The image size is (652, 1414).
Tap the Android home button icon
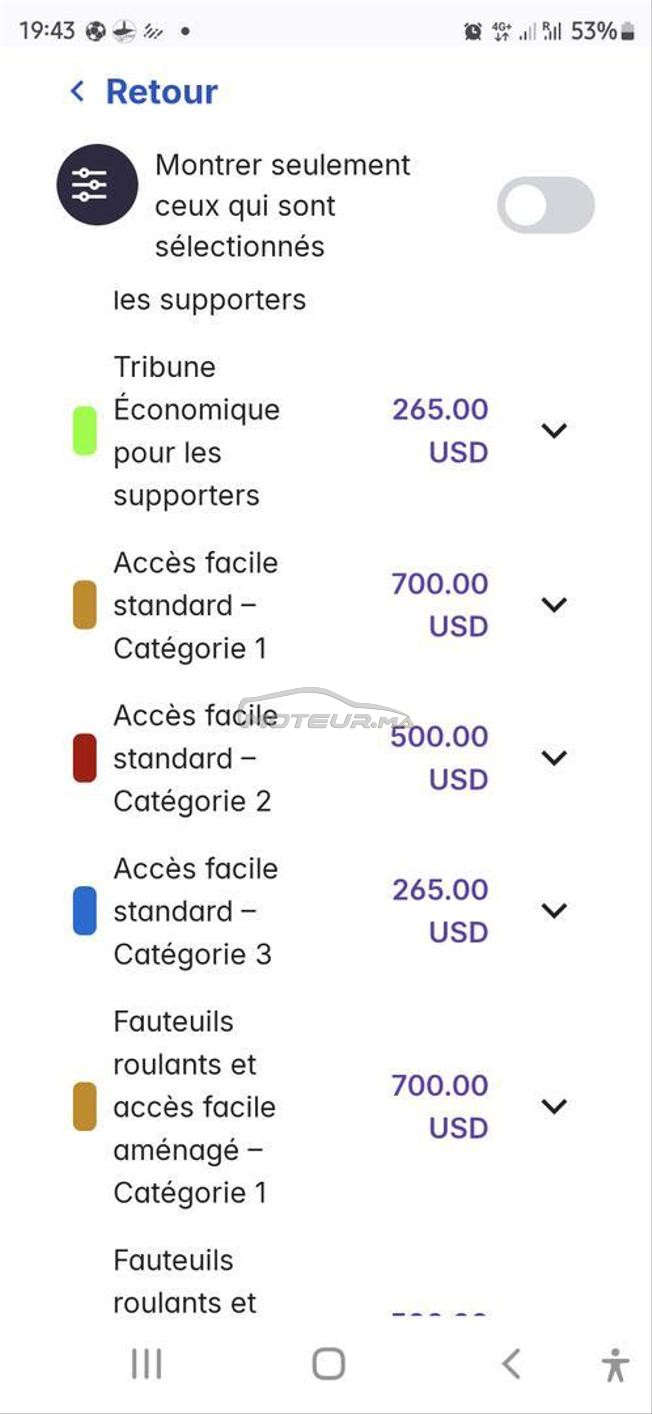(x=328, y=1363)
